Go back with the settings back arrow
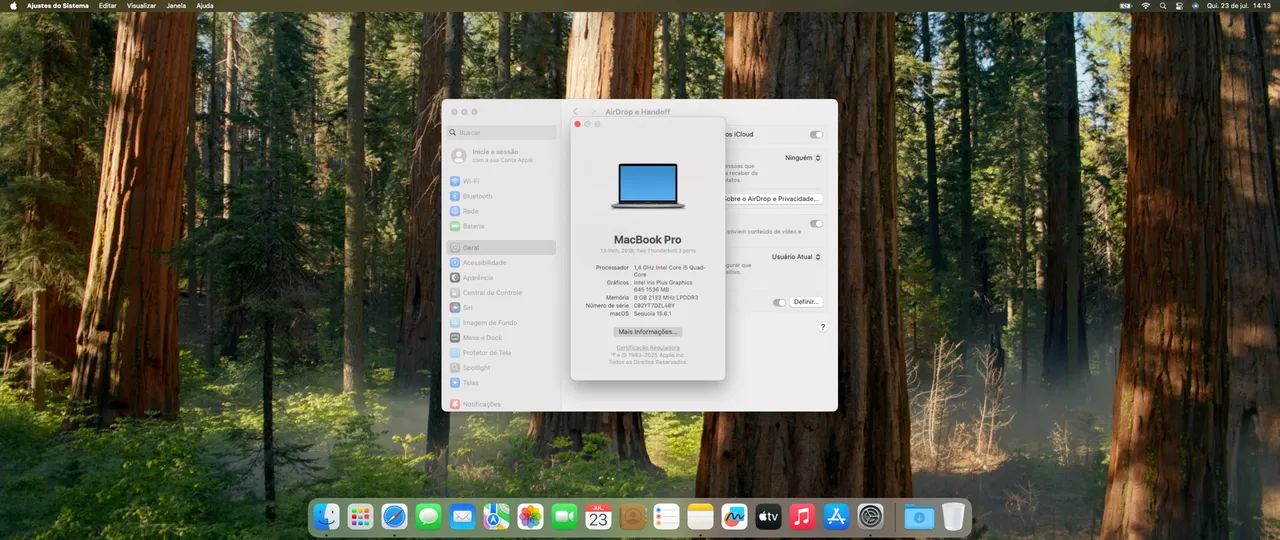This screenshot has height=540, width=1280. click(x=575, y=112)
